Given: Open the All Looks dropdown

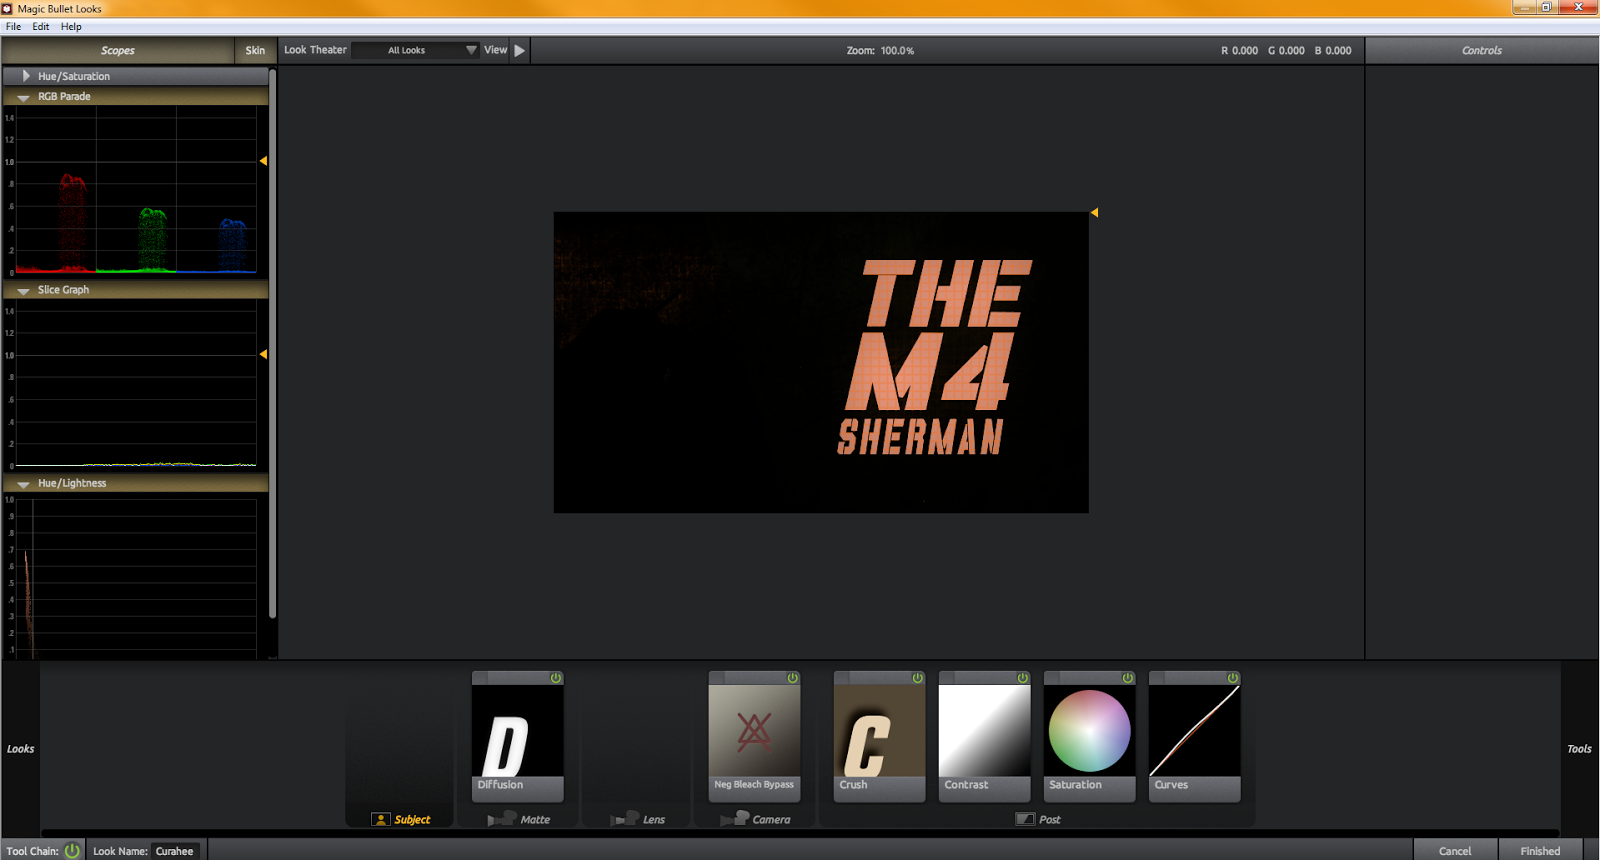Looking at the screenshot, I should point(416,50).
